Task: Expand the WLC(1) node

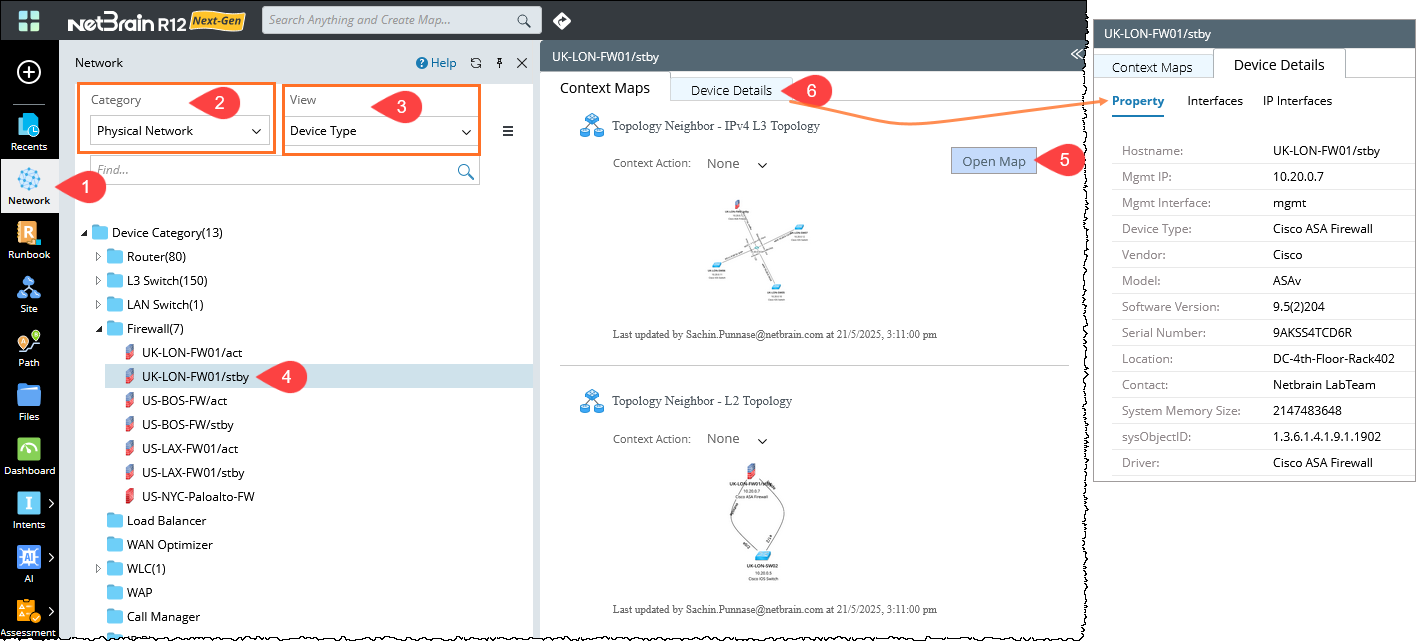Action: click(98, 569)
